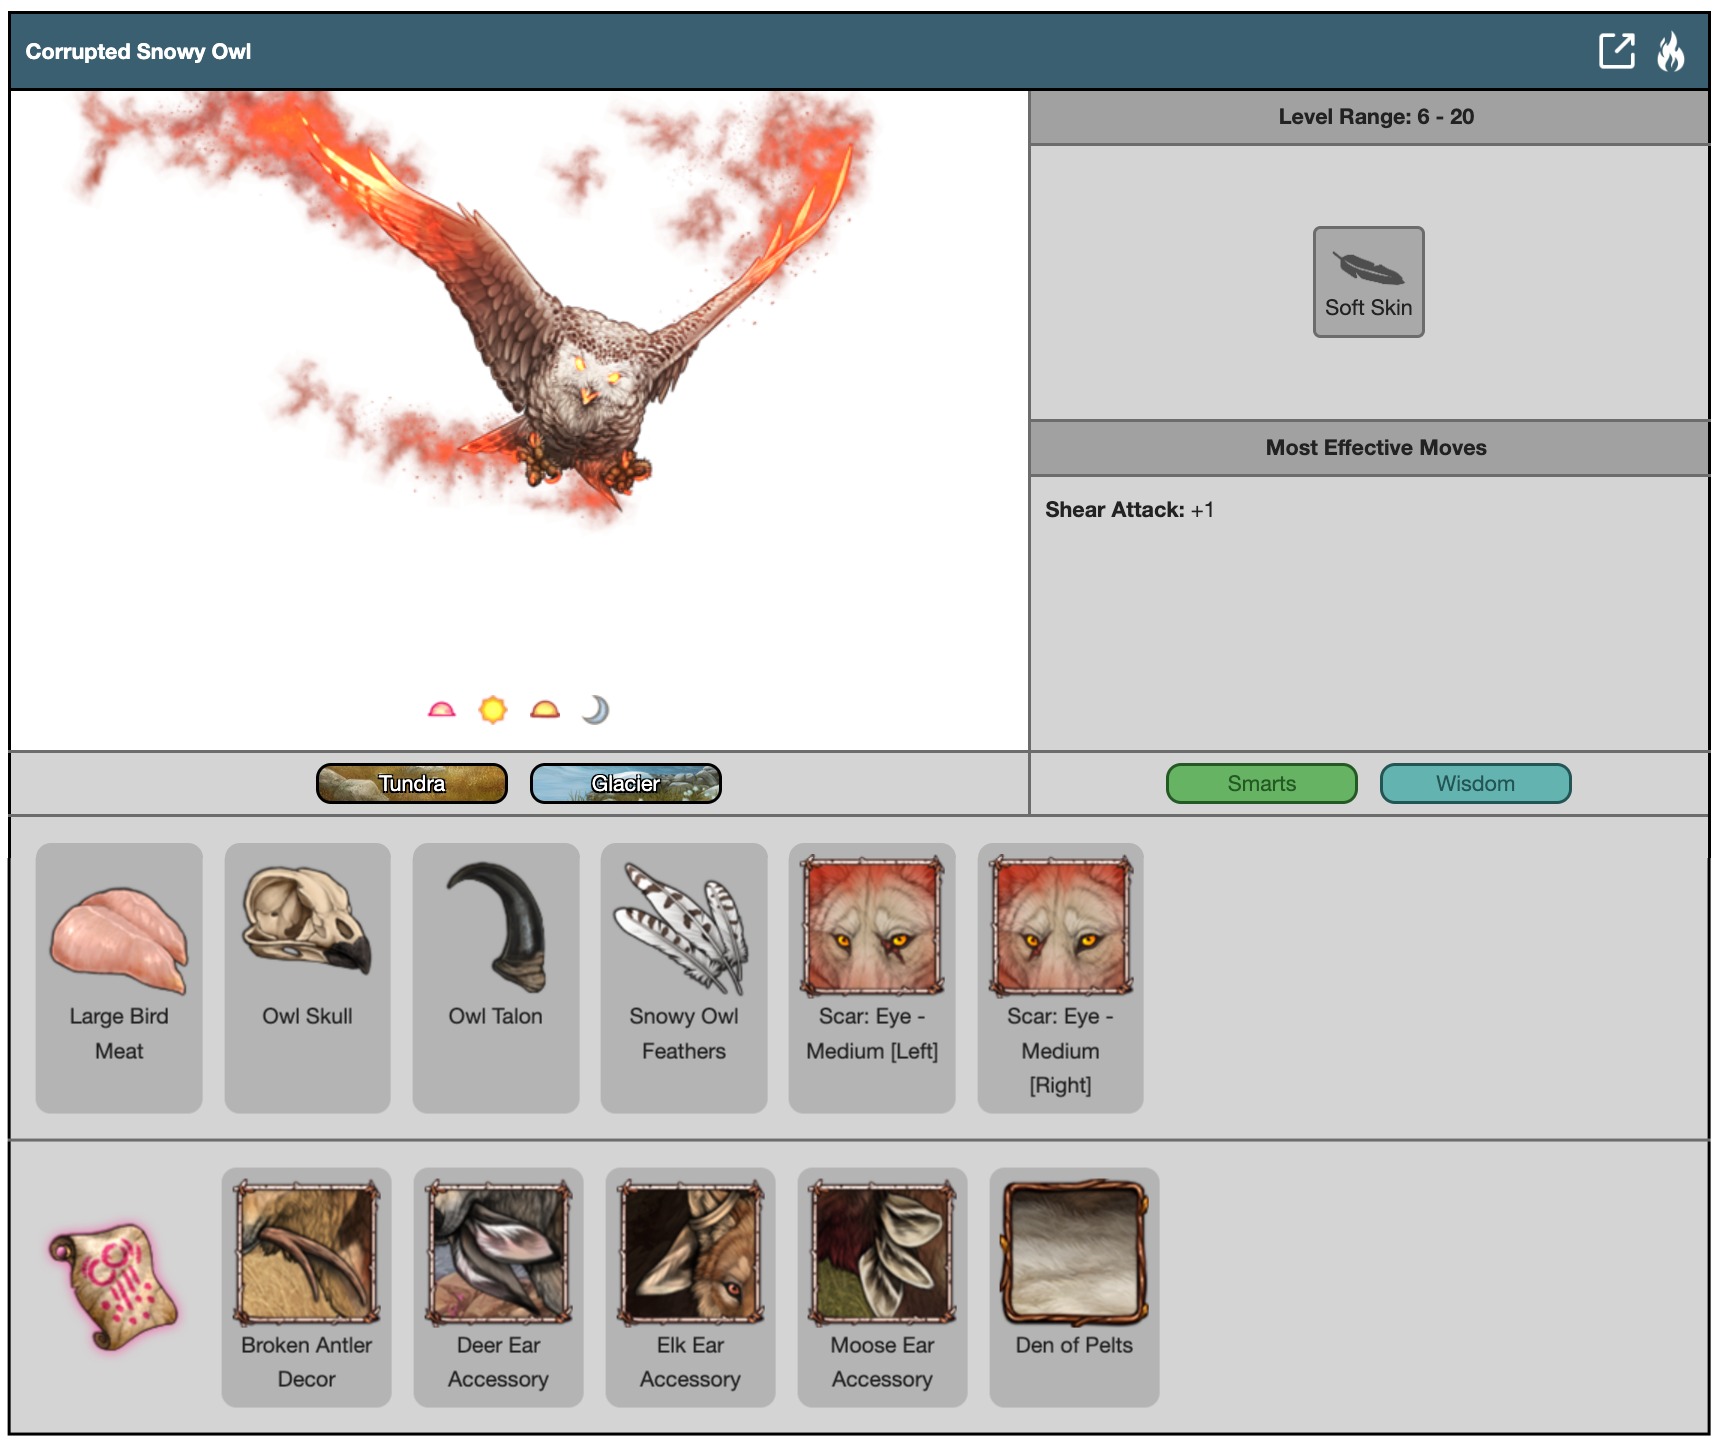Select the green Smarts stat button
This screenshot has width=1717, height=1446.
(1261, 784)
